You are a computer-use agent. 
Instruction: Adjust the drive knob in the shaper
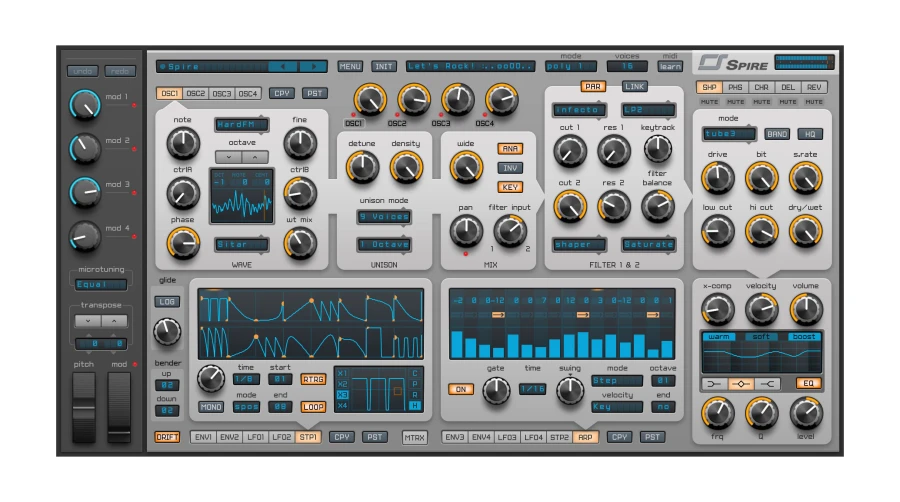(717, 178)
